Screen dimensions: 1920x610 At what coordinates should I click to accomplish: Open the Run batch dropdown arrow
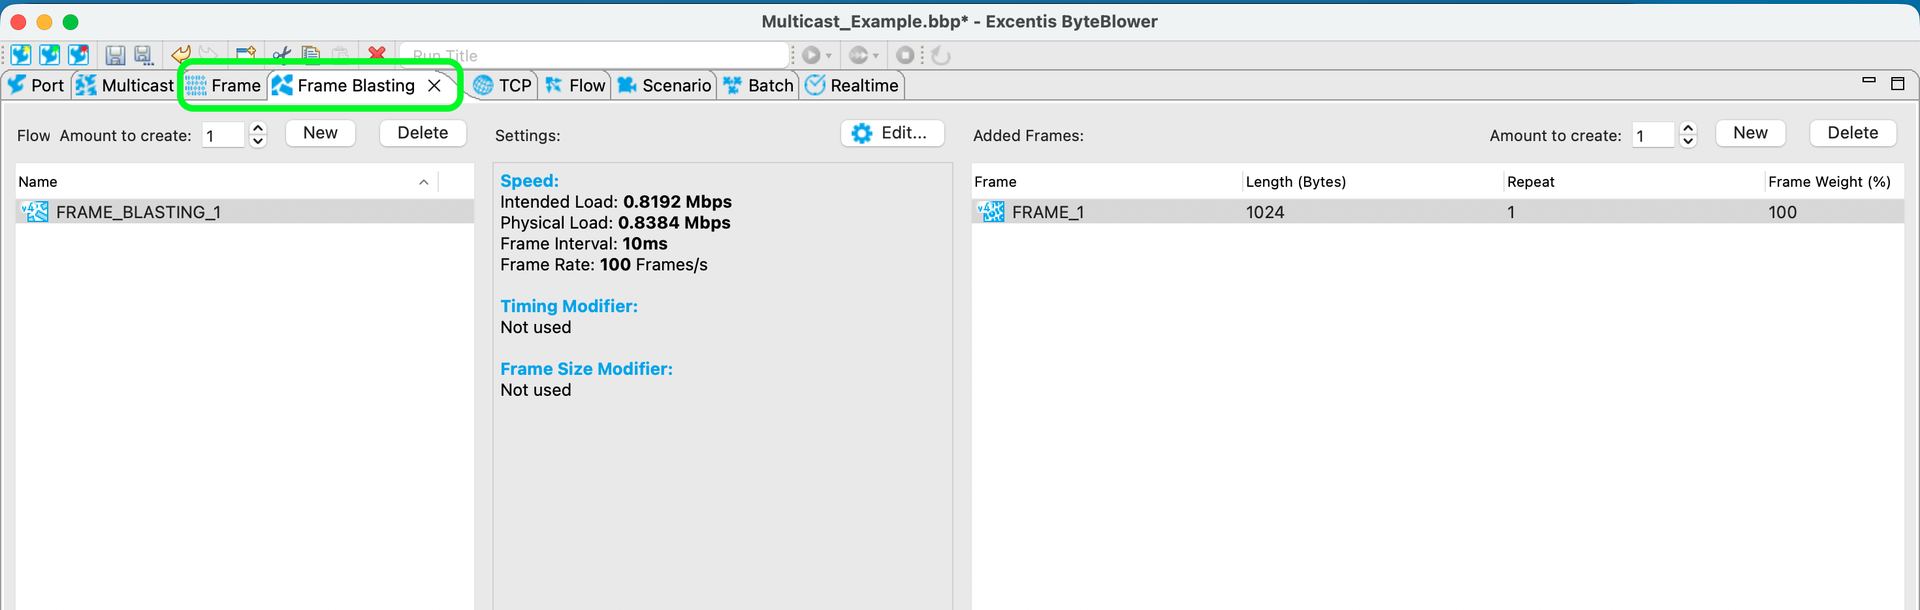[876, 56]
